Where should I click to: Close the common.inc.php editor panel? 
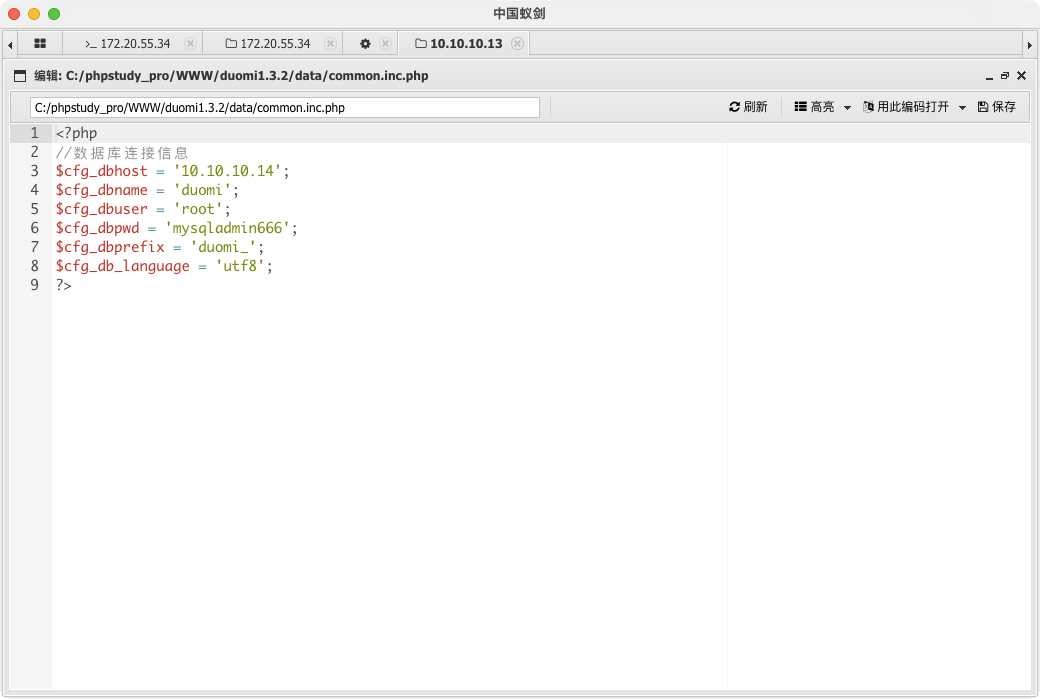pos(1021,76)
